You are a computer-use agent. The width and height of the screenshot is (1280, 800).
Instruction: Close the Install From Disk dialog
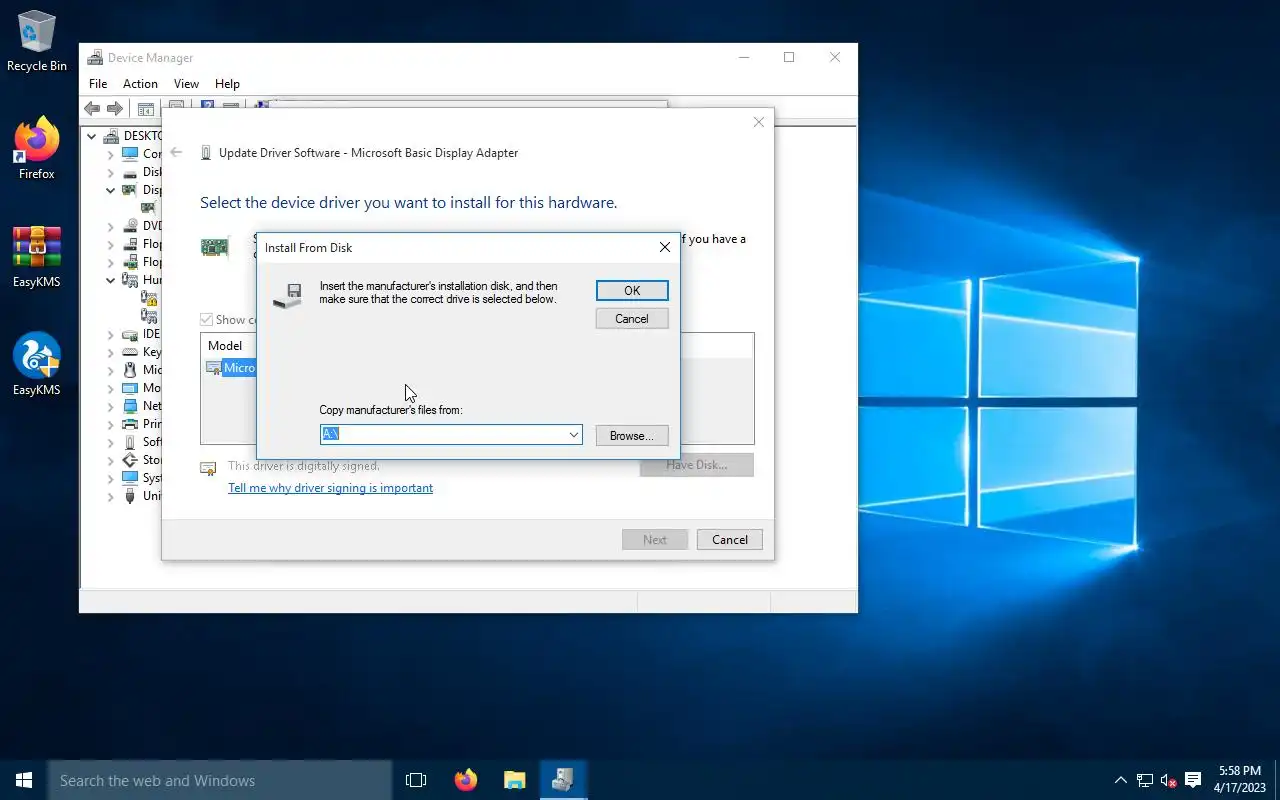[x=665, y=247]
